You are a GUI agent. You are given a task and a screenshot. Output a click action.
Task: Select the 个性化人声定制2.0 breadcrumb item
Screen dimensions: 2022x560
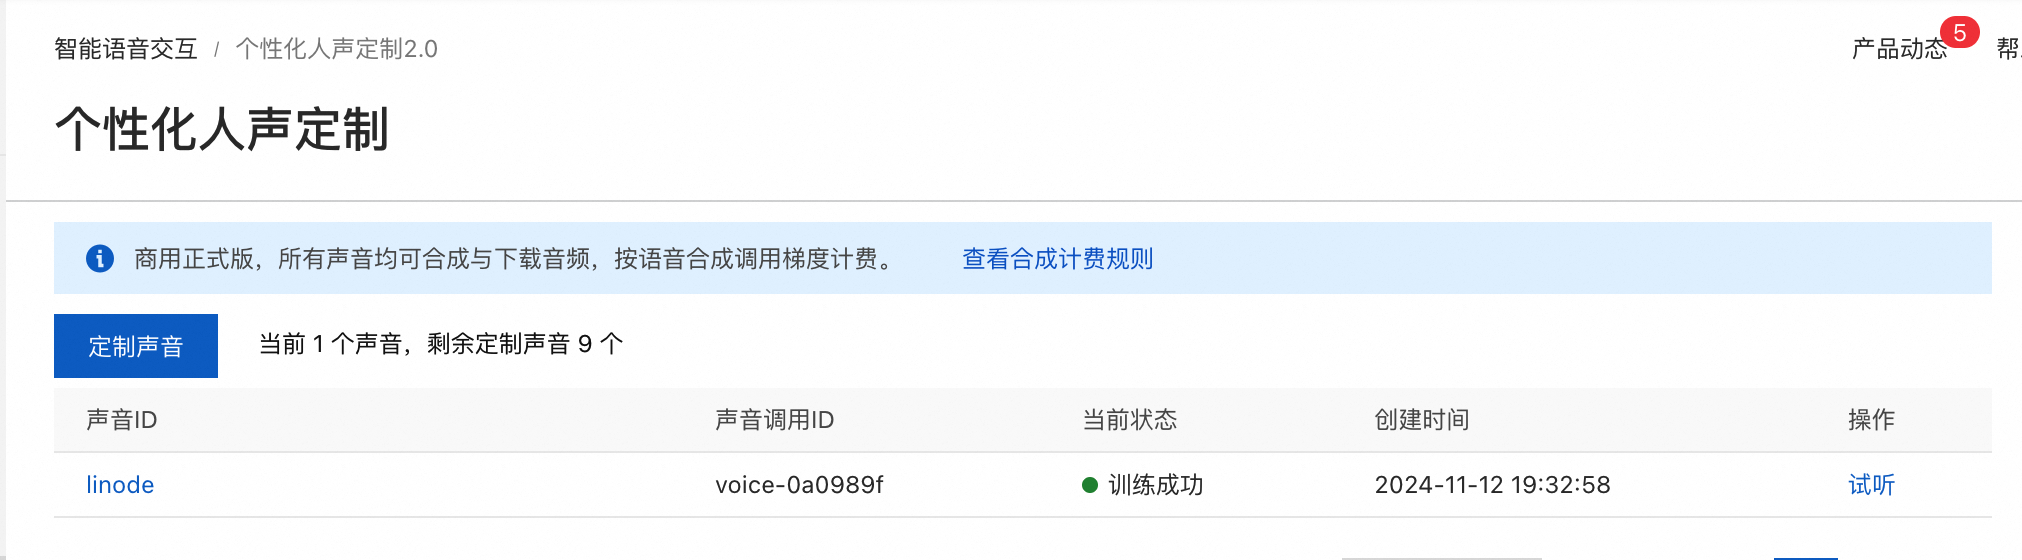click(337, 49)
